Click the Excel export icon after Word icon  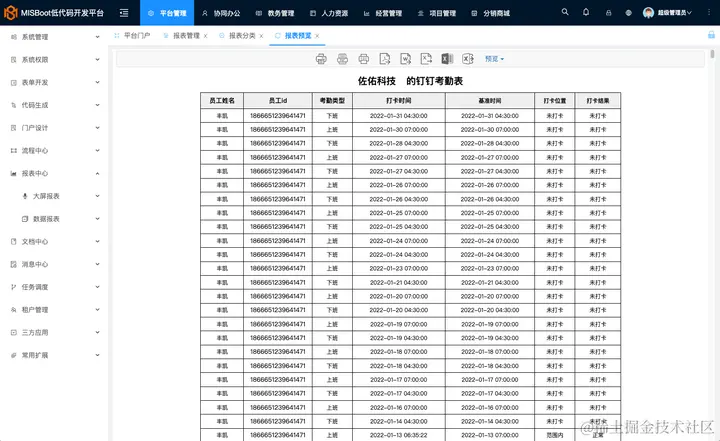[x=426, y=59]
